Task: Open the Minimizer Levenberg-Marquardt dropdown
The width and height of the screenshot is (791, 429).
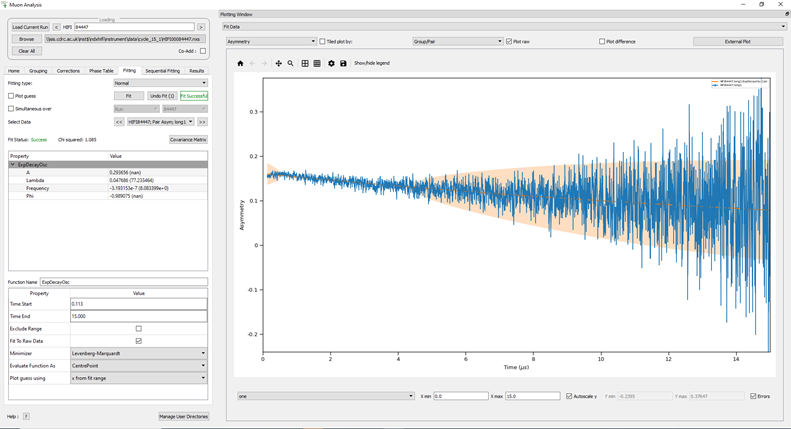Action: [x=138, y=353]
